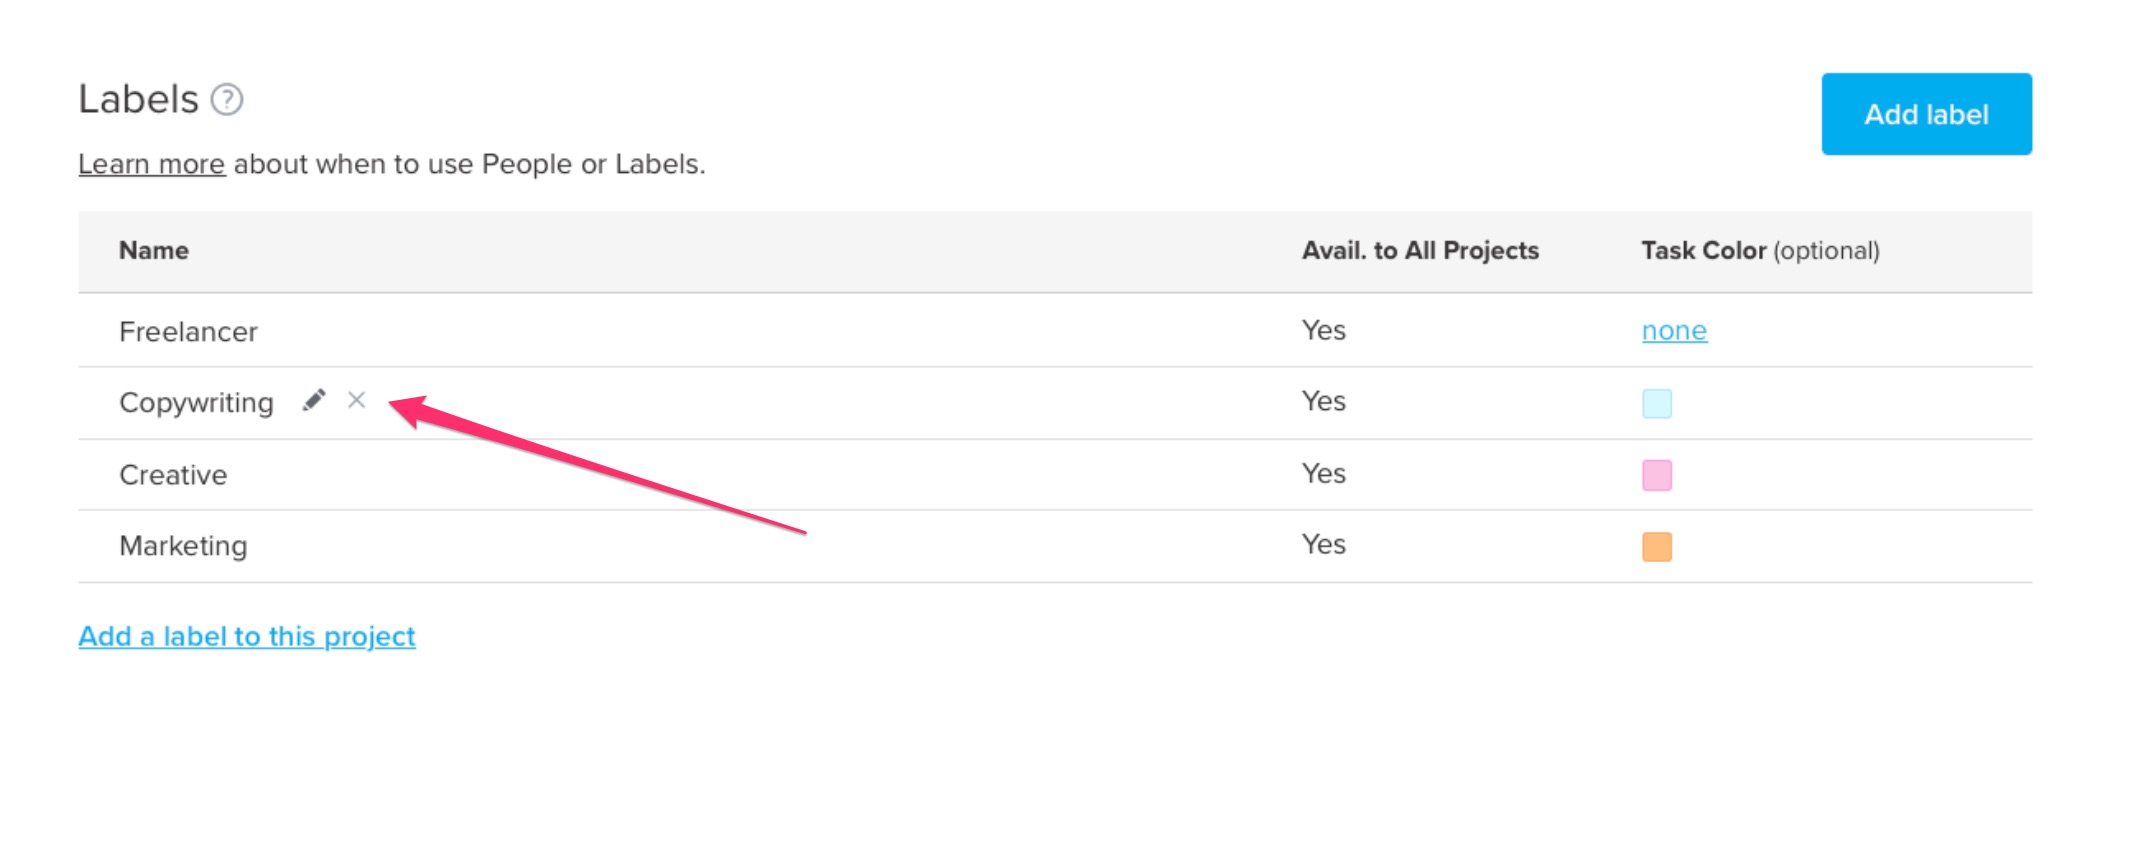Click Yes for the Freelancer label
Viewport: 2146px width, 852px height.
(x=1323, y=330)
